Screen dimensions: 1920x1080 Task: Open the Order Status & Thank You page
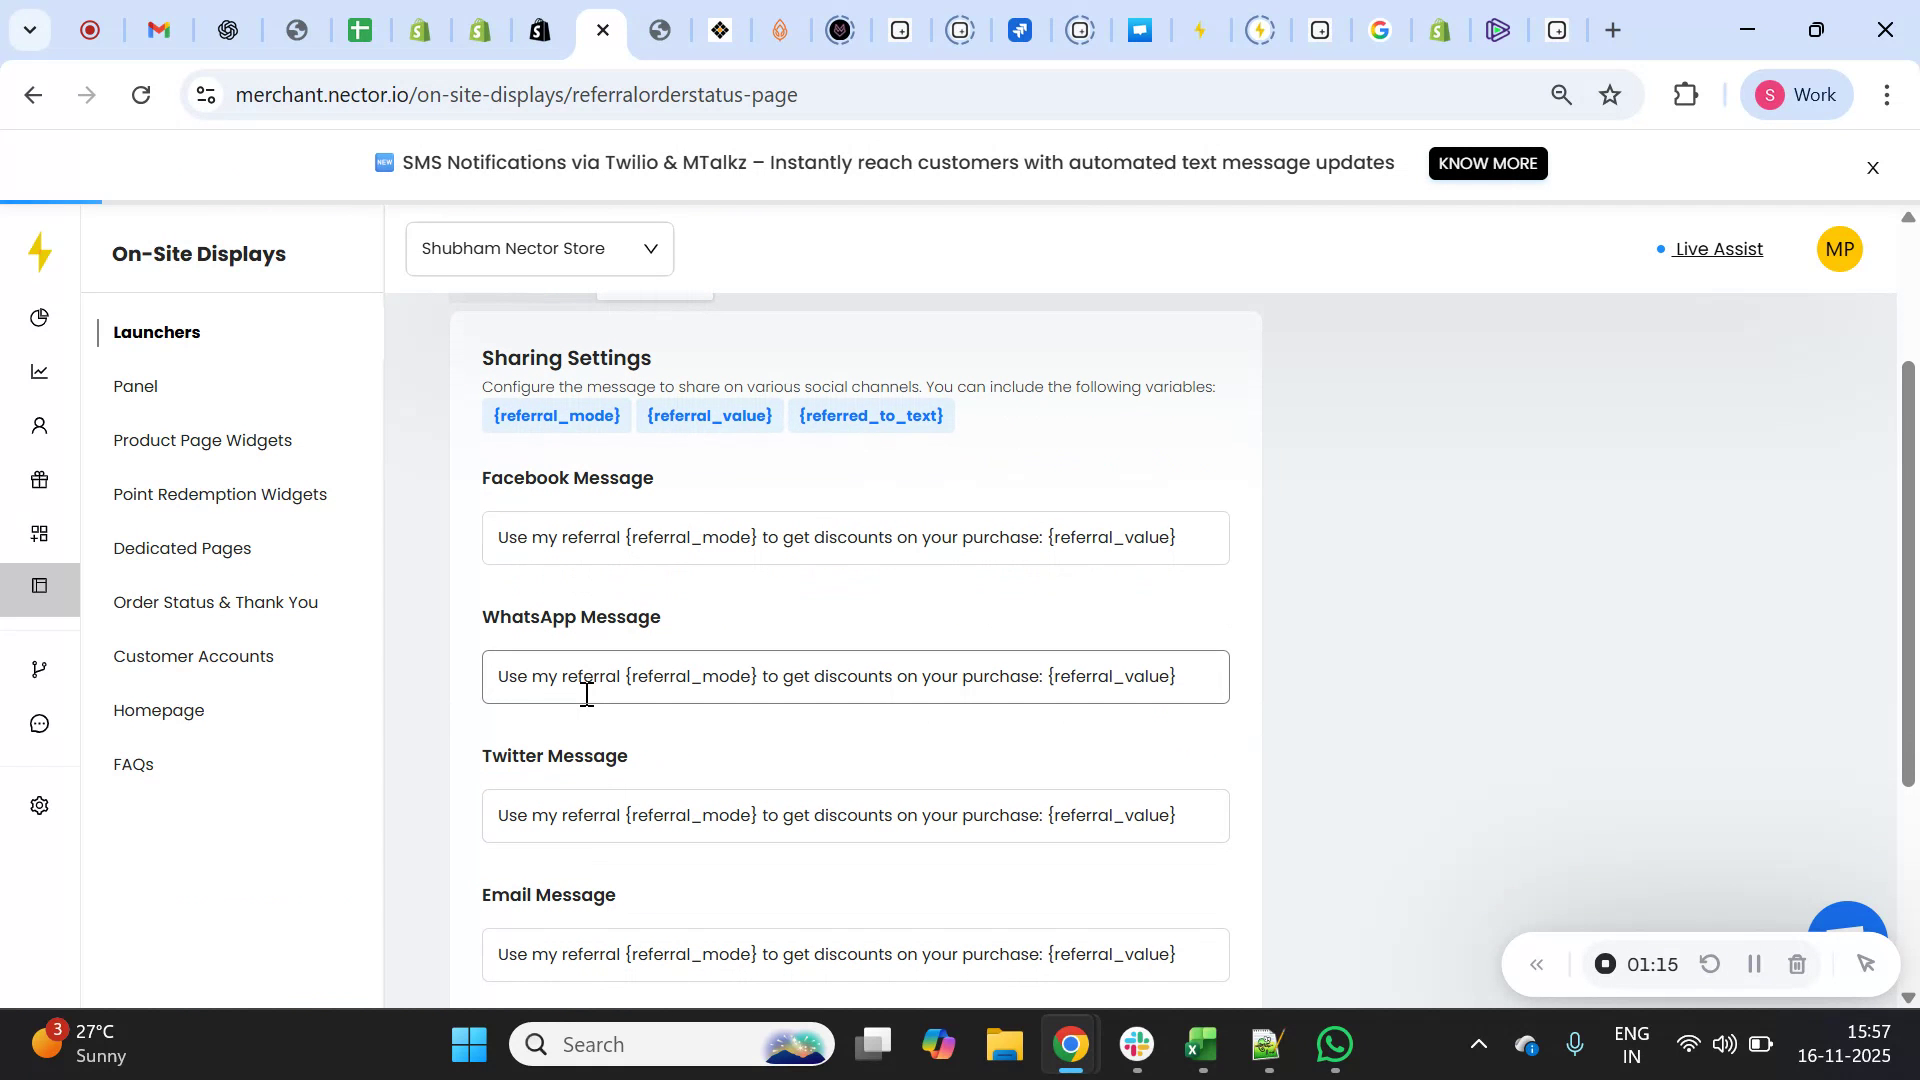215,602
